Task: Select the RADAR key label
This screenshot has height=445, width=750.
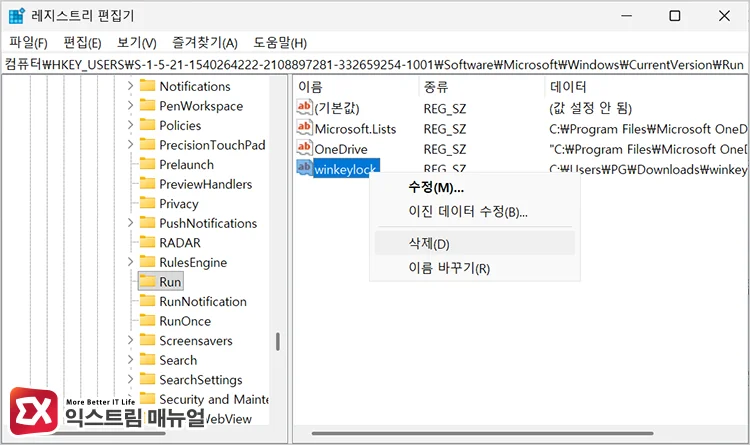Action: point(180,243)
